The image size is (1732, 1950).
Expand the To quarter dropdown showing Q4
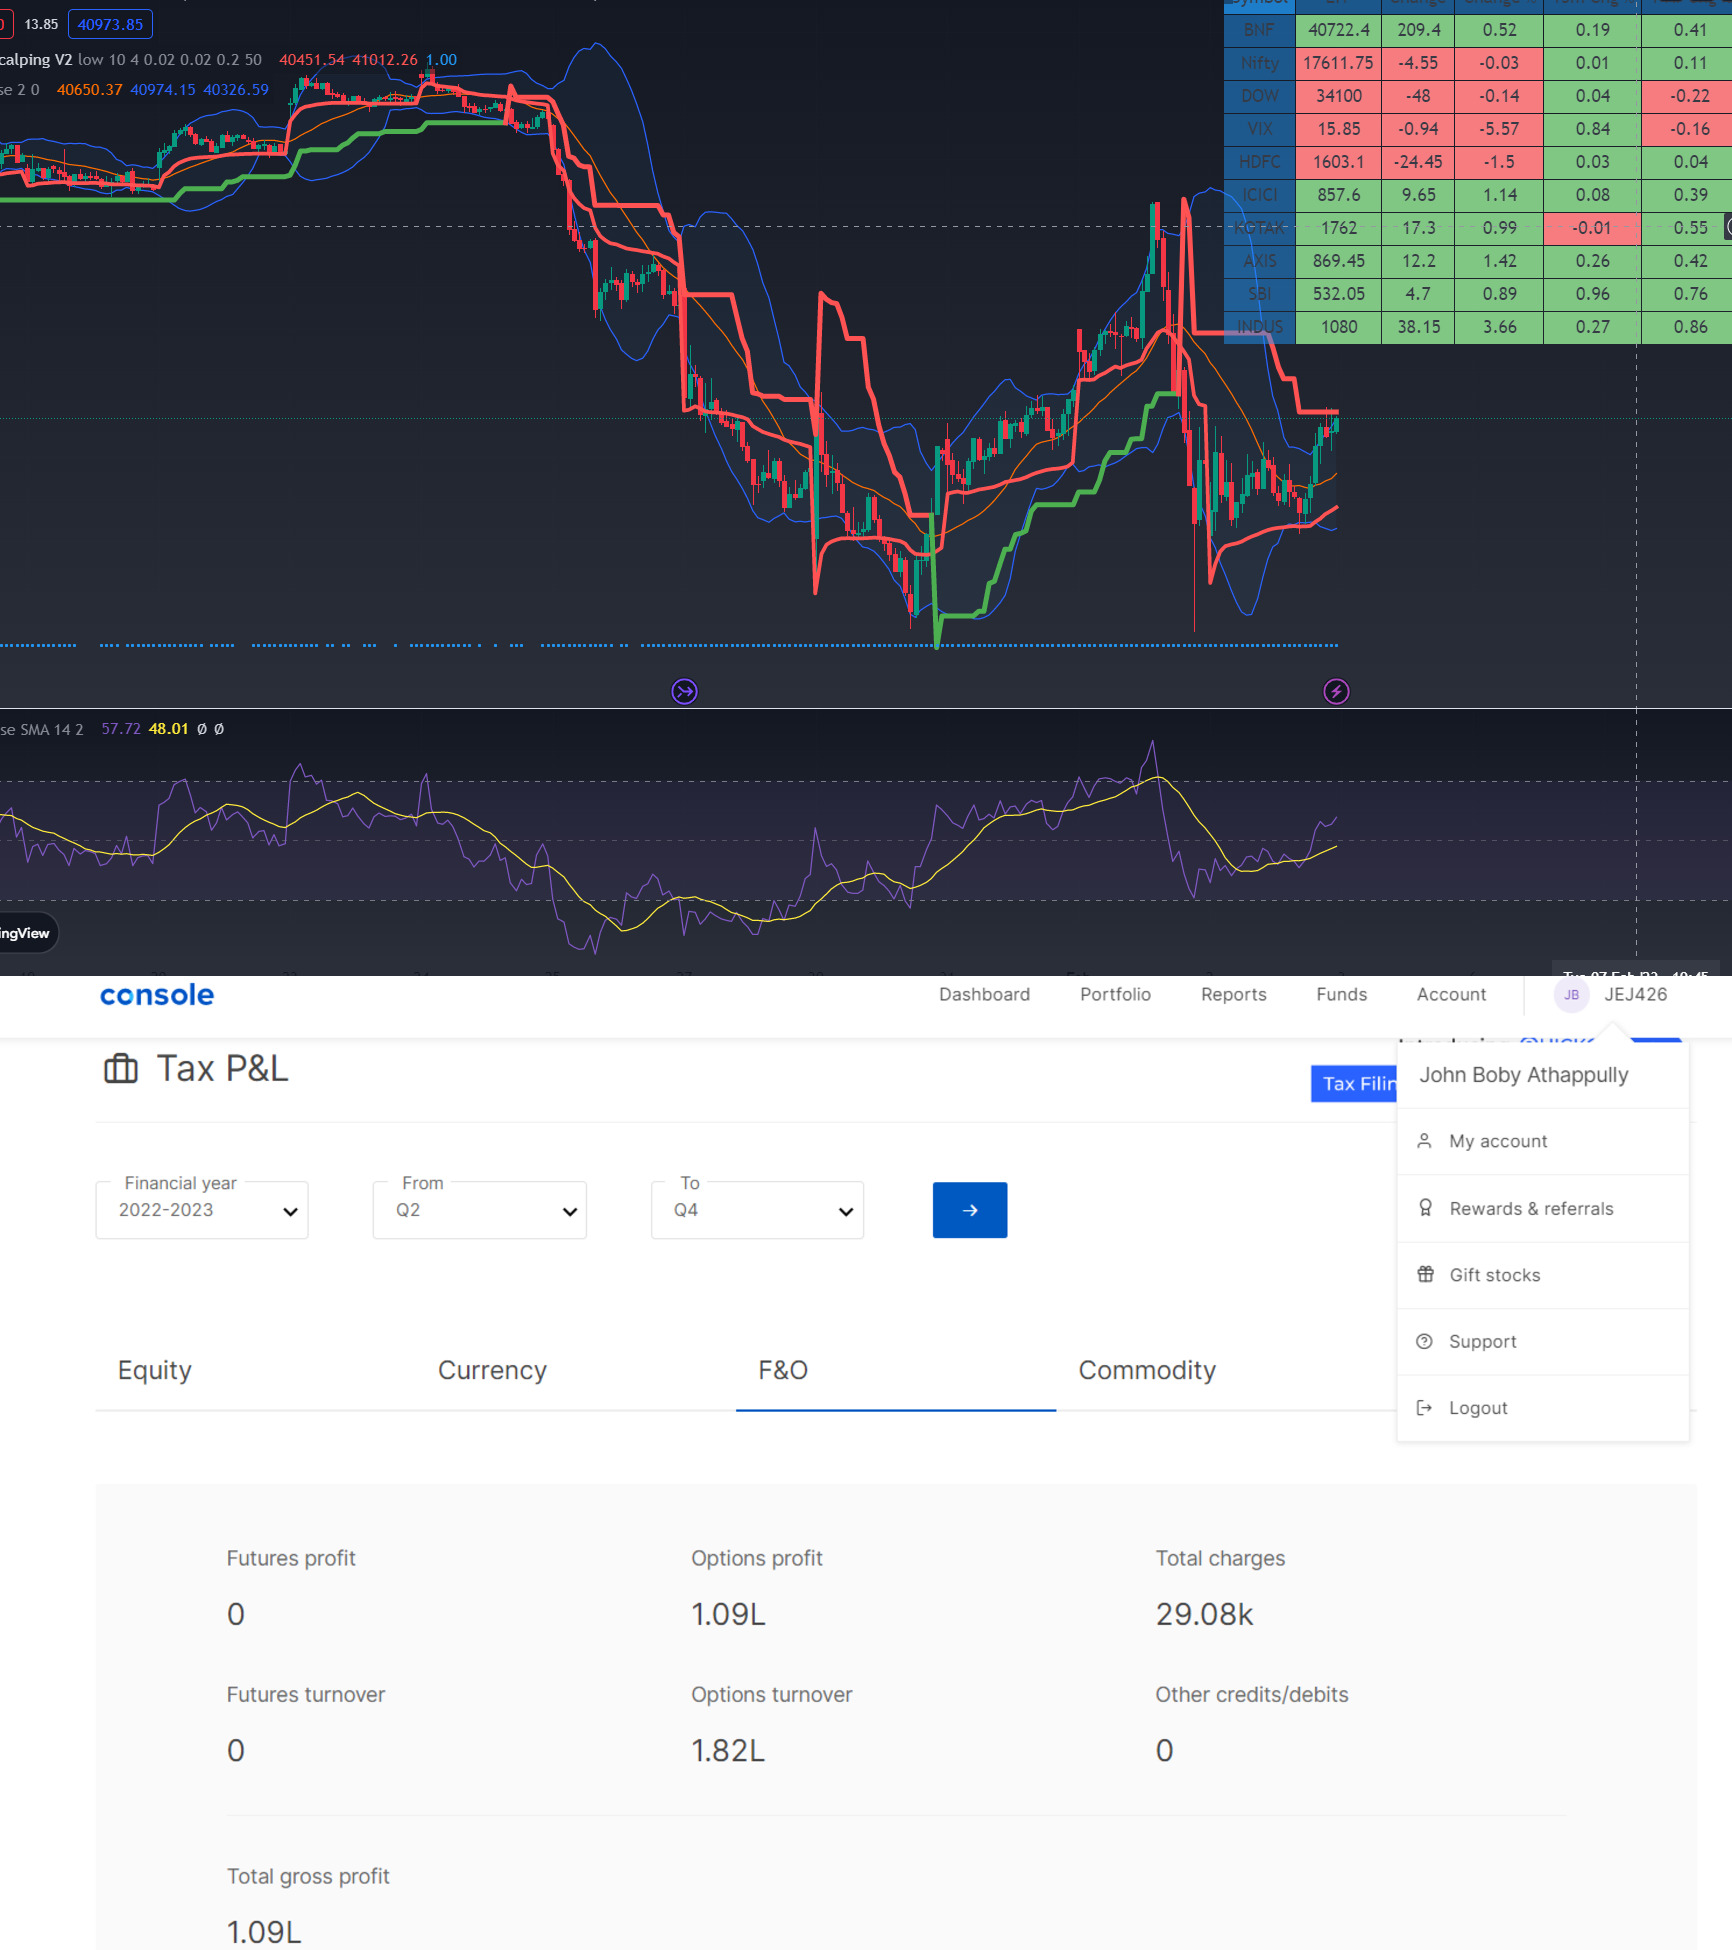[756, 1209]
